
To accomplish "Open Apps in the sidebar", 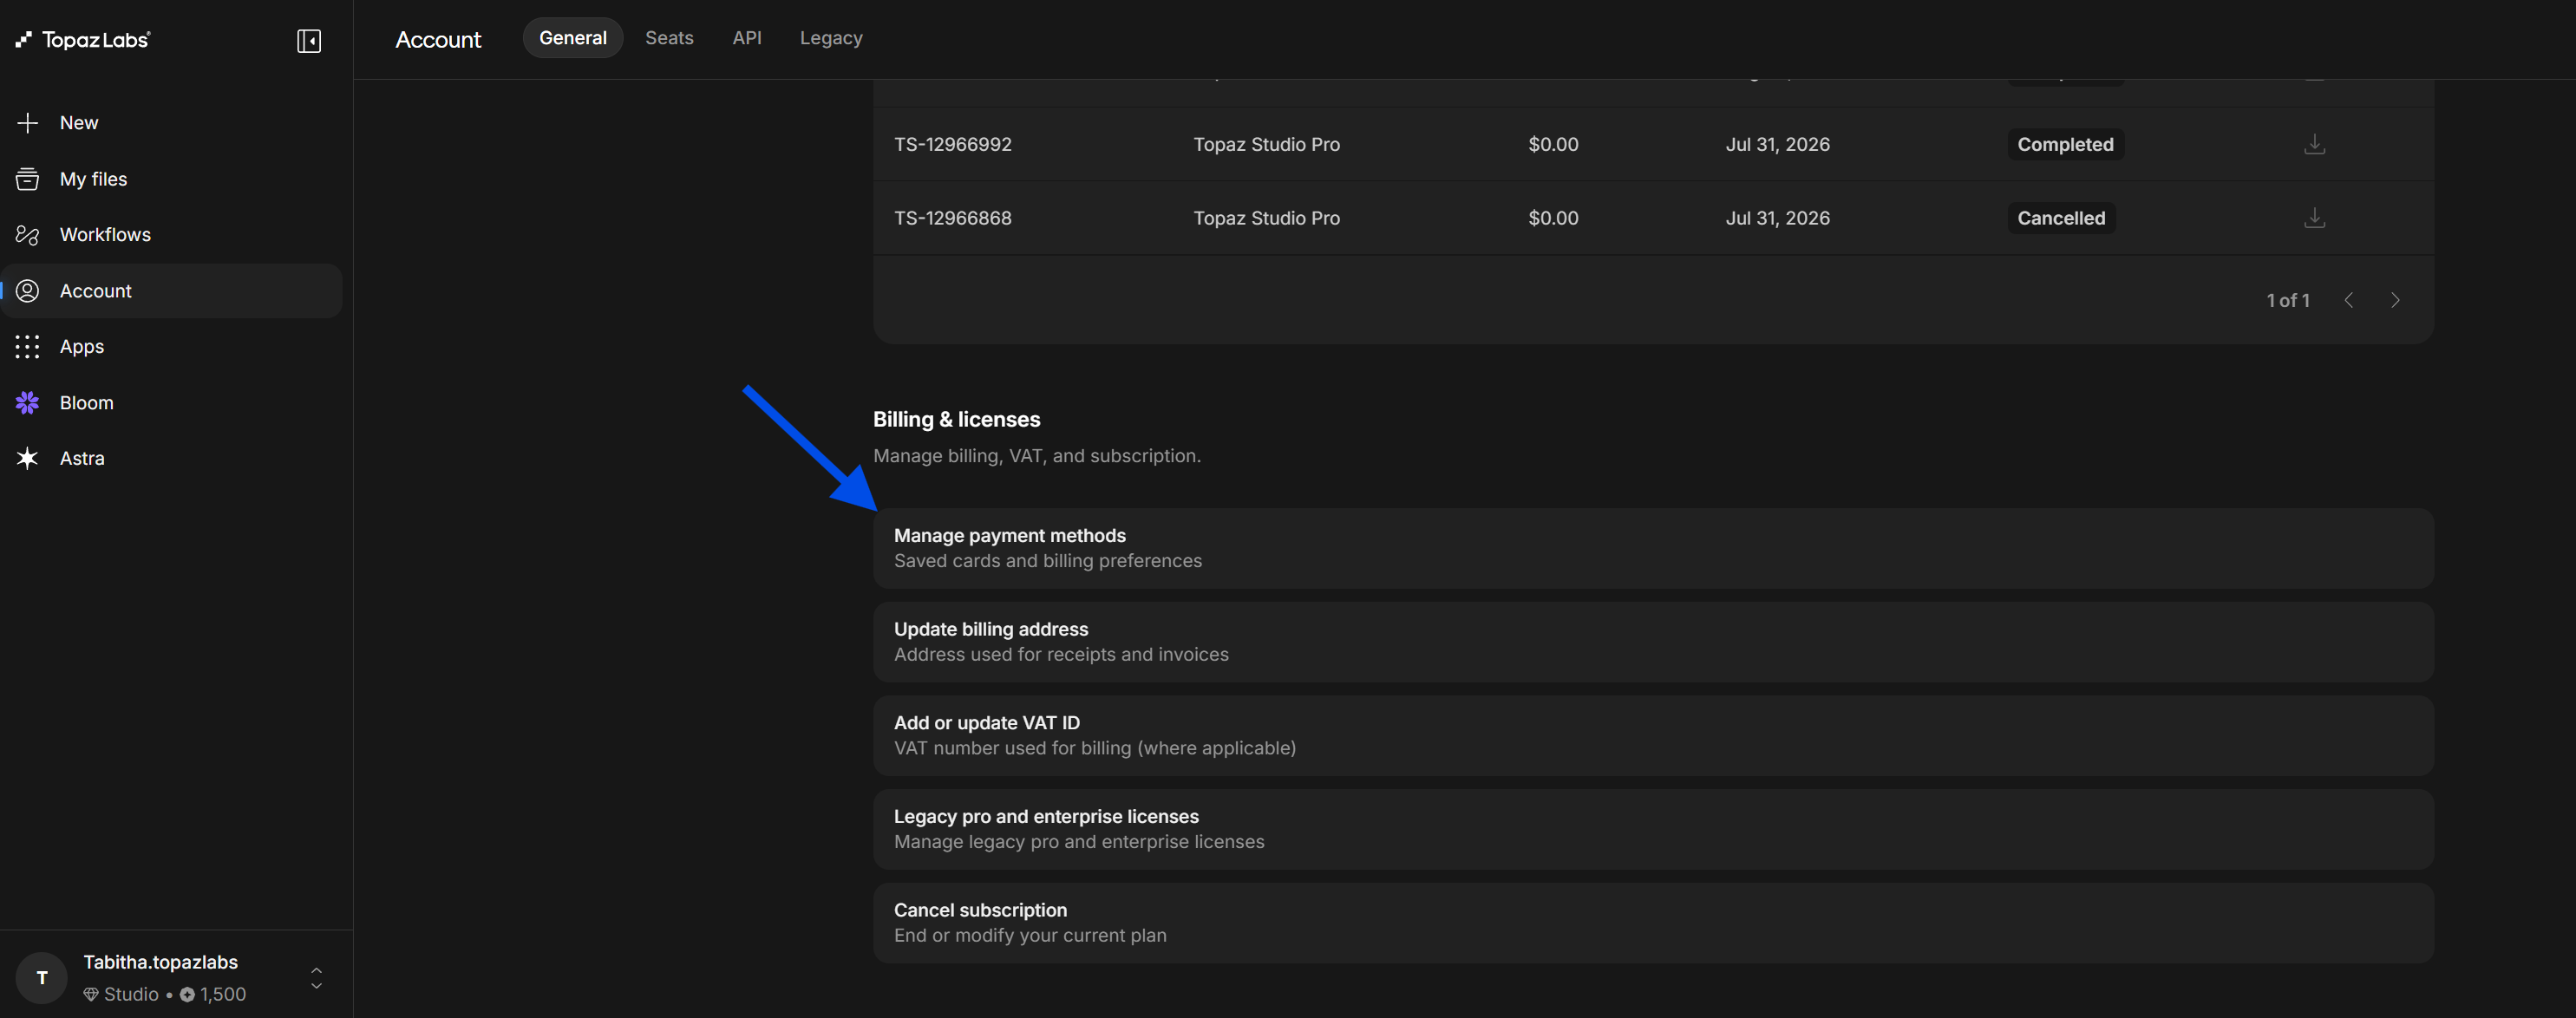I will (x=171, y=347).
